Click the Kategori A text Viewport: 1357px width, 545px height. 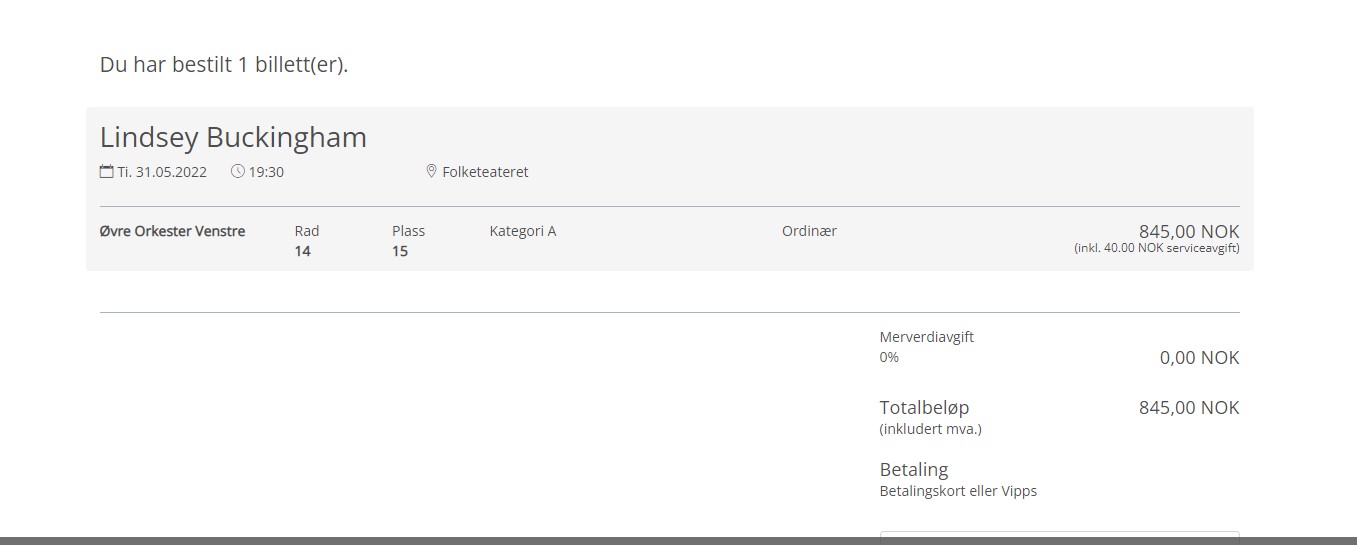pyautogui.click(x=523, y=231)
